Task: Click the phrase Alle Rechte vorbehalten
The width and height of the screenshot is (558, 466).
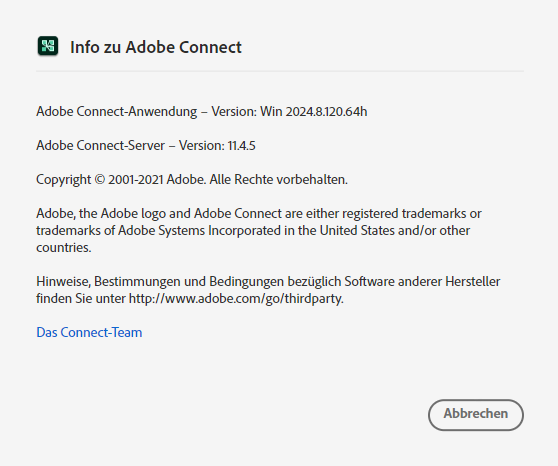Action: pyautogui.click(x=278, y=179)
